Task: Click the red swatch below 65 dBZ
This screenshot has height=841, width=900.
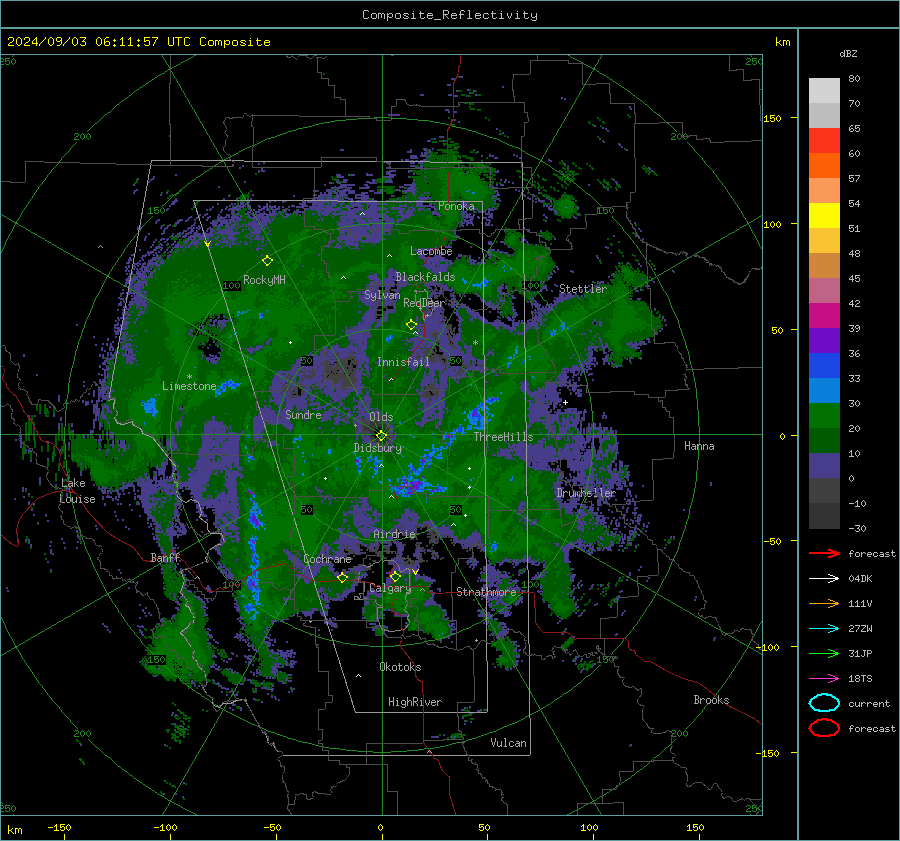Action: [x=824, y=141]
